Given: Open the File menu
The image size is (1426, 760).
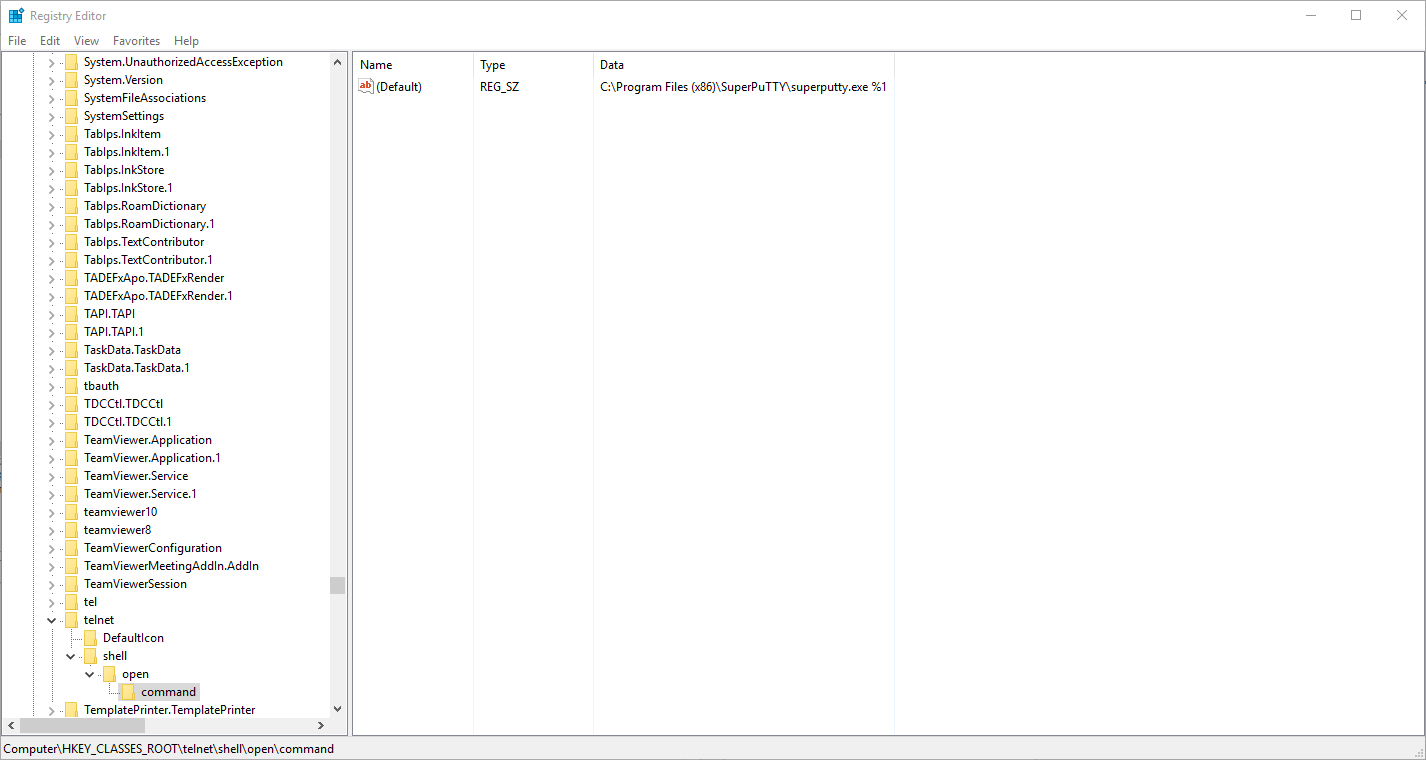Looking at the screenshot, I should click(x=17, y=41).
